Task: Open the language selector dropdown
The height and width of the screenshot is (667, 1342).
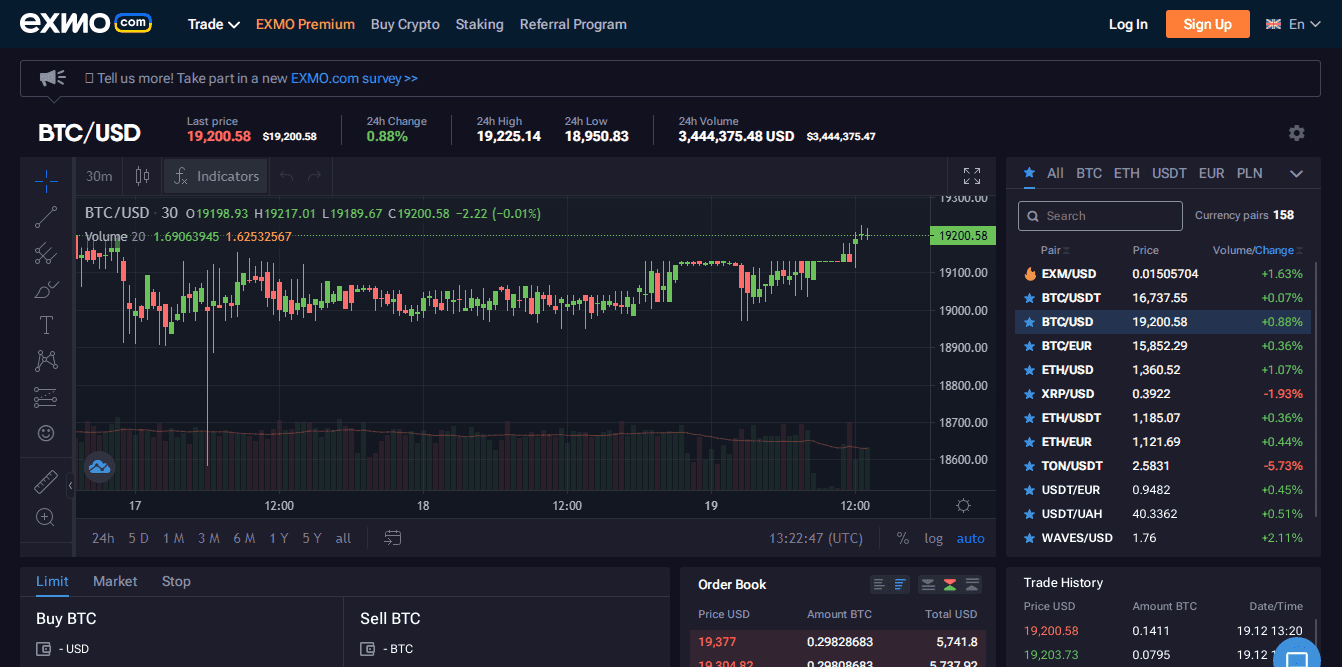Action: pos(1295,24)
